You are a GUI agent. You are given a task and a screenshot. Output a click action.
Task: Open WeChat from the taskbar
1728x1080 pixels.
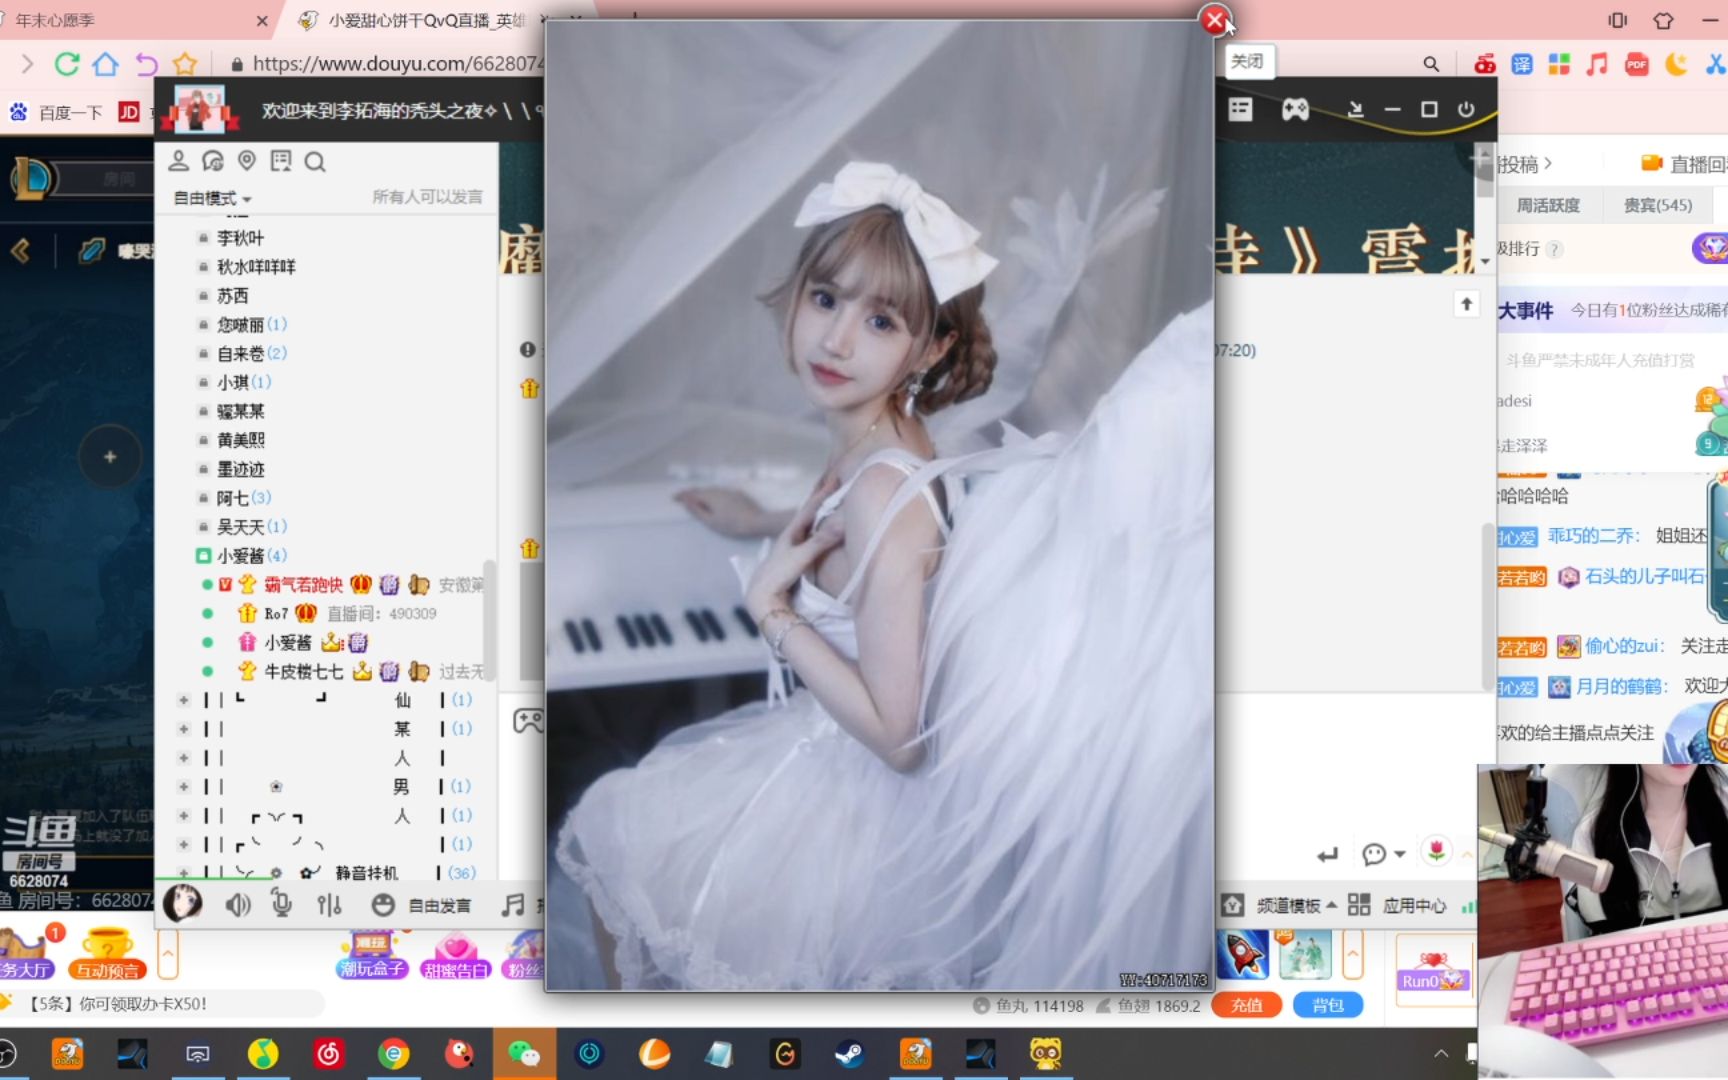pos(524,1053)
